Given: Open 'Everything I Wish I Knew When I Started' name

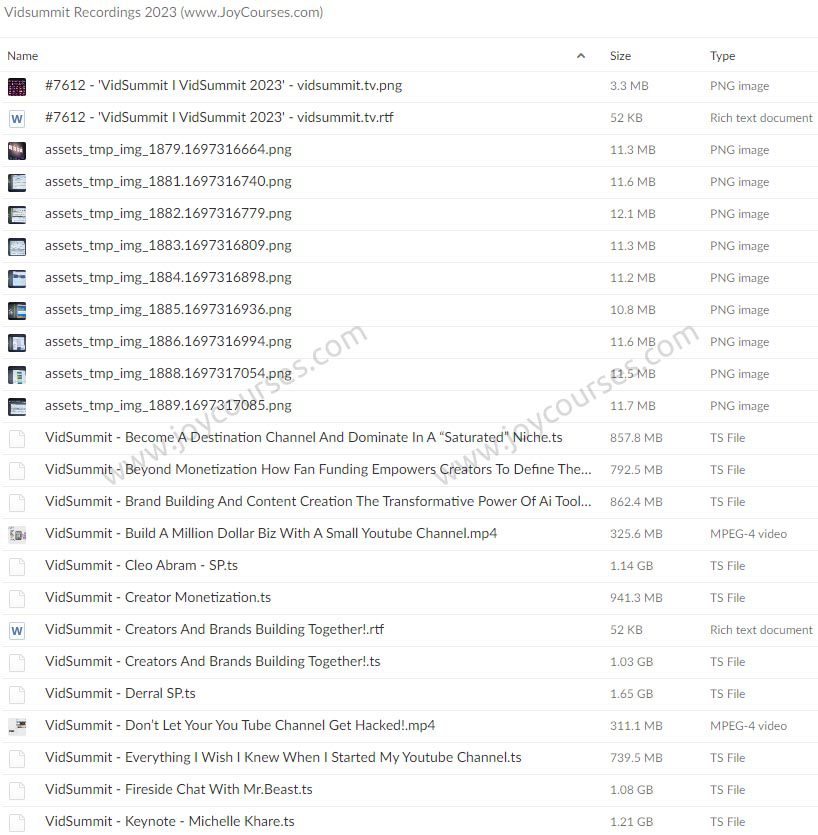Looking at the screenshot, I should [x=283, y=757].
